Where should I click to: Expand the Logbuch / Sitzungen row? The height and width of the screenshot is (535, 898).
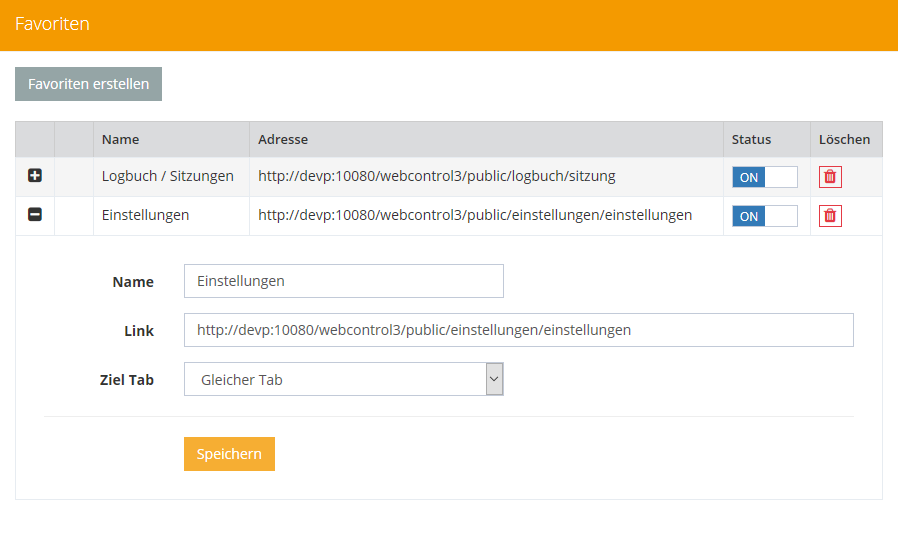[x=35, y=176]
